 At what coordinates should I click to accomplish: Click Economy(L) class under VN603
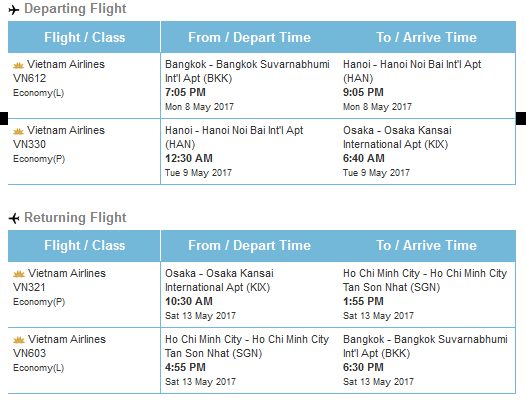click(39, 368)
